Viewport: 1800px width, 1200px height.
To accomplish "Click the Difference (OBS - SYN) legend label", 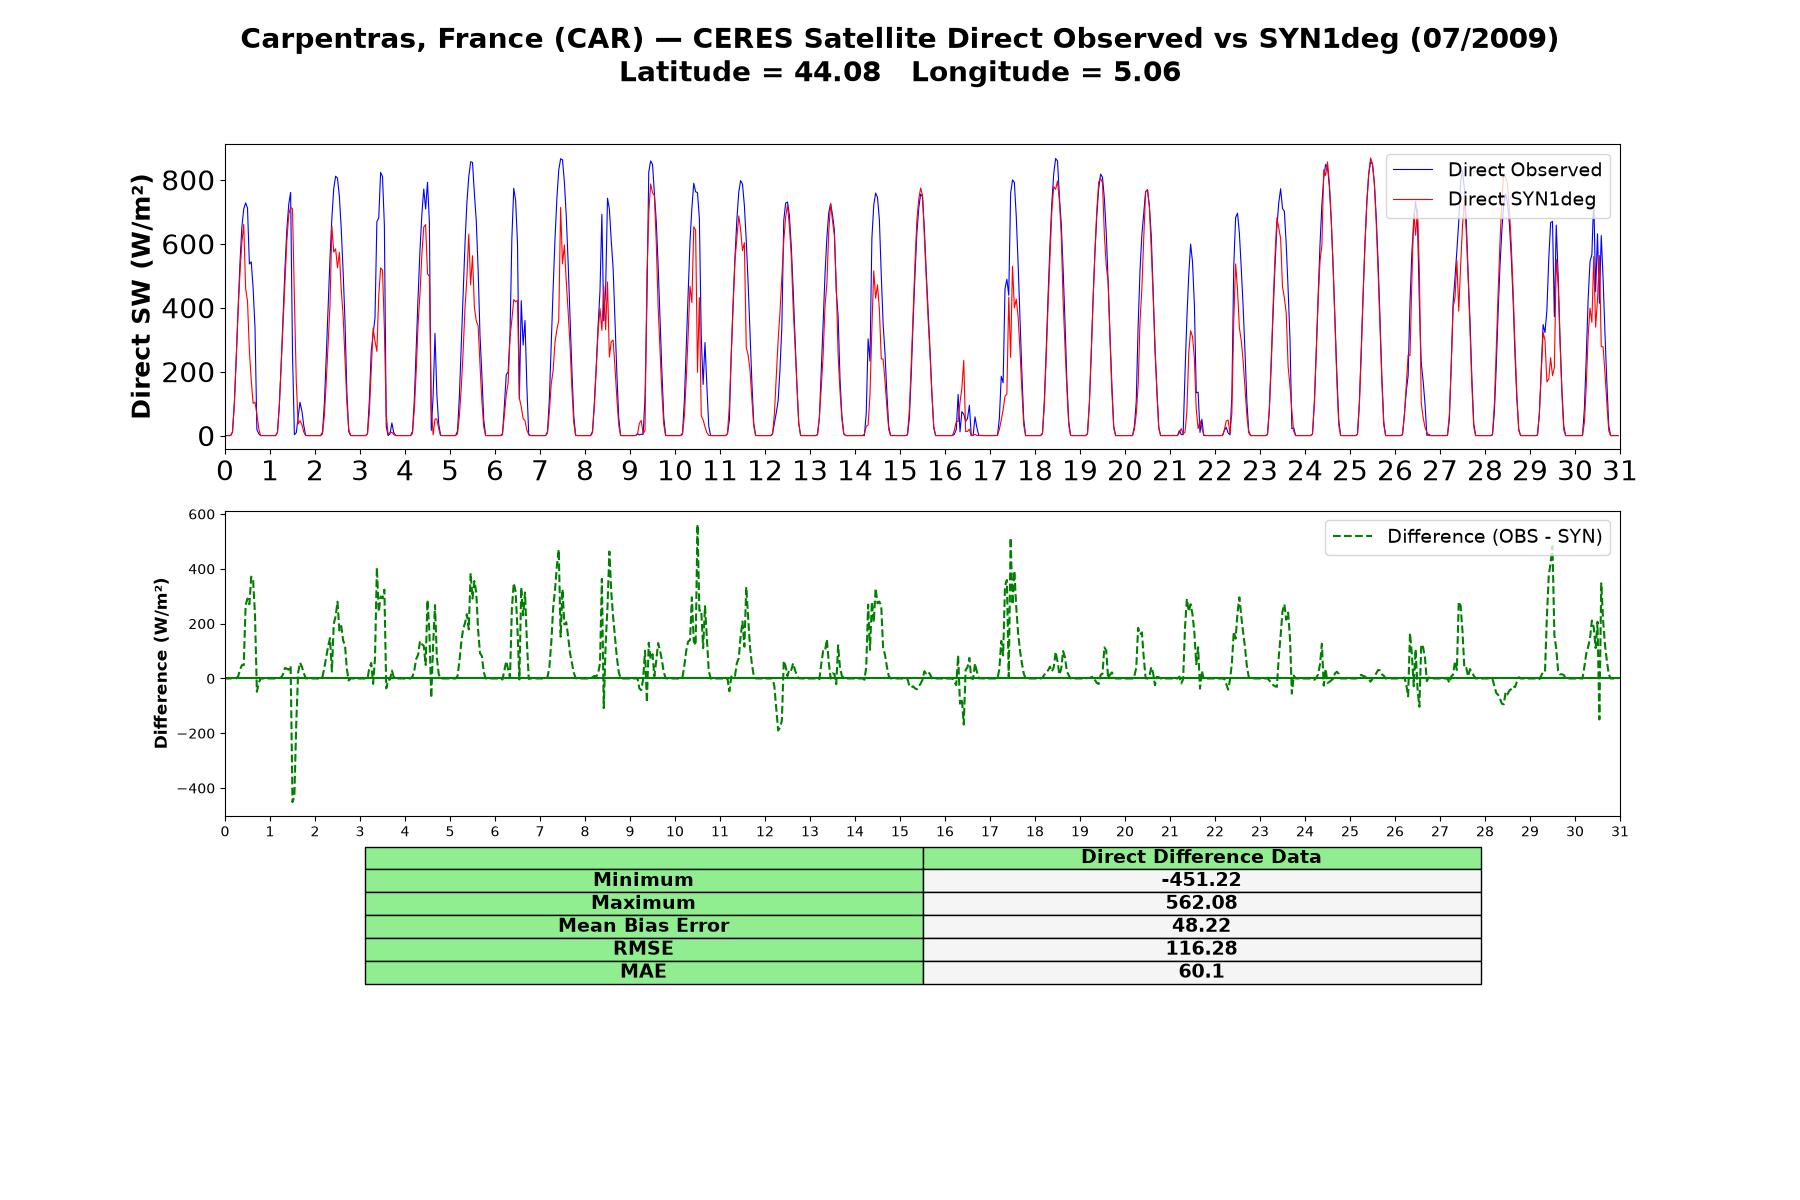I will (x=1494, y=537).
